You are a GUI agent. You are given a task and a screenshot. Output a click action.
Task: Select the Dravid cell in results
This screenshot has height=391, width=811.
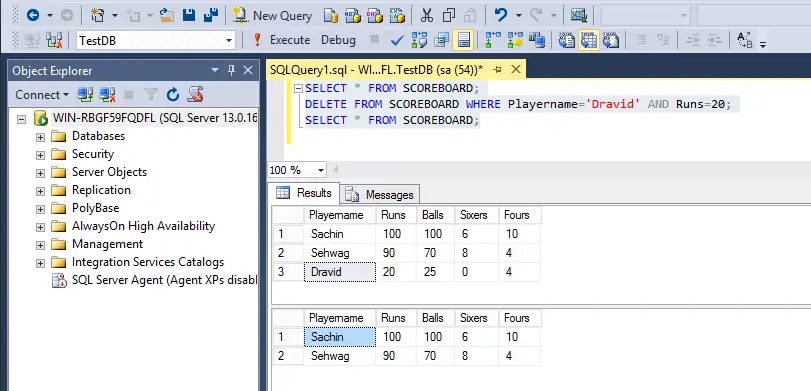(339, 272)
